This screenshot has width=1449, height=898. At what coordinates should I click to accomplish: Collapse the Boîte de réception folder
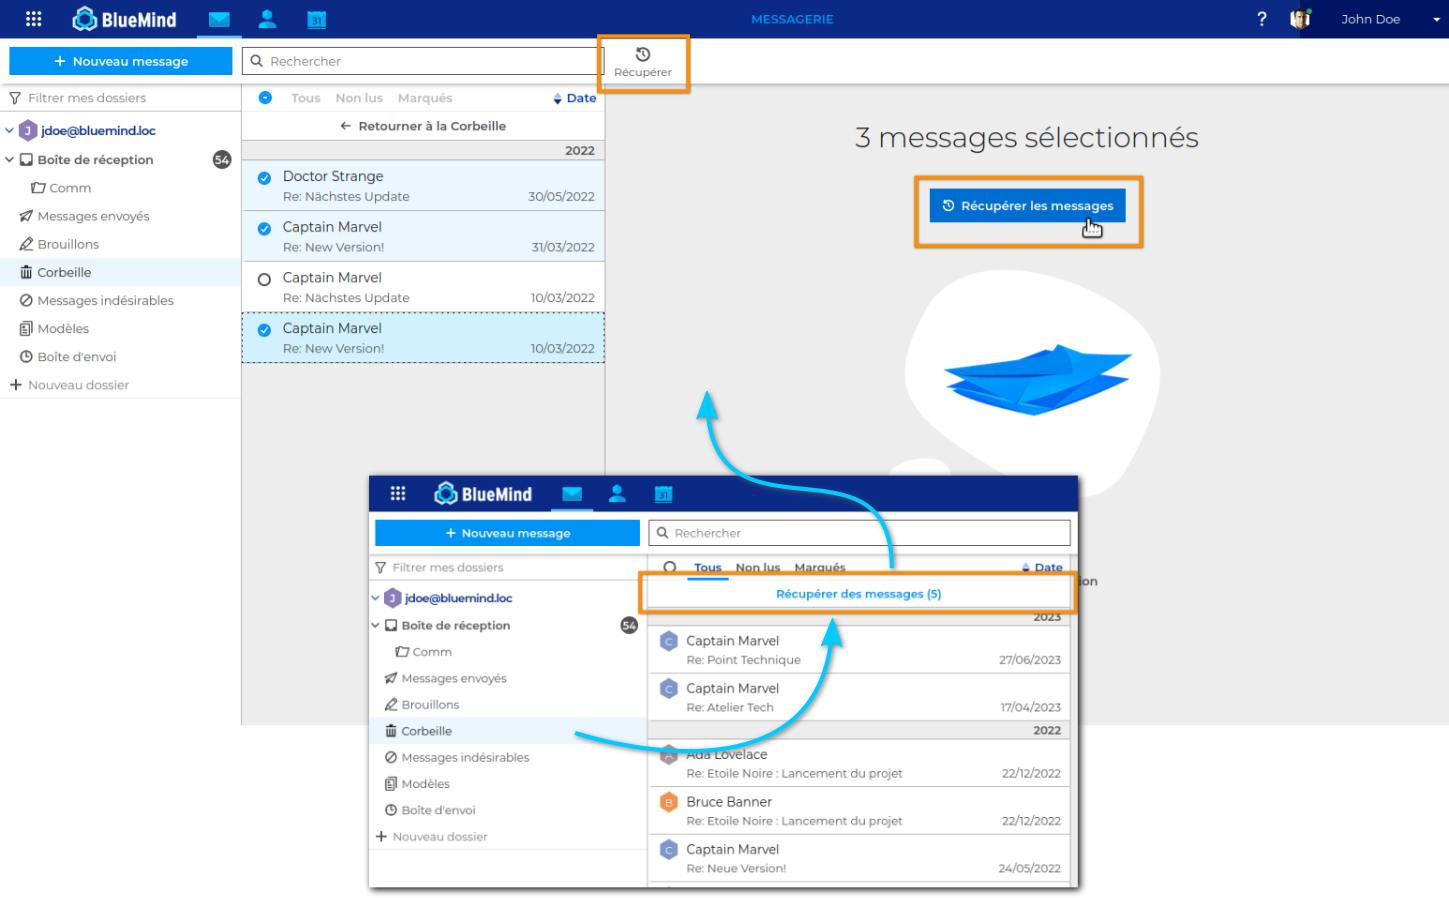(9, 160)
